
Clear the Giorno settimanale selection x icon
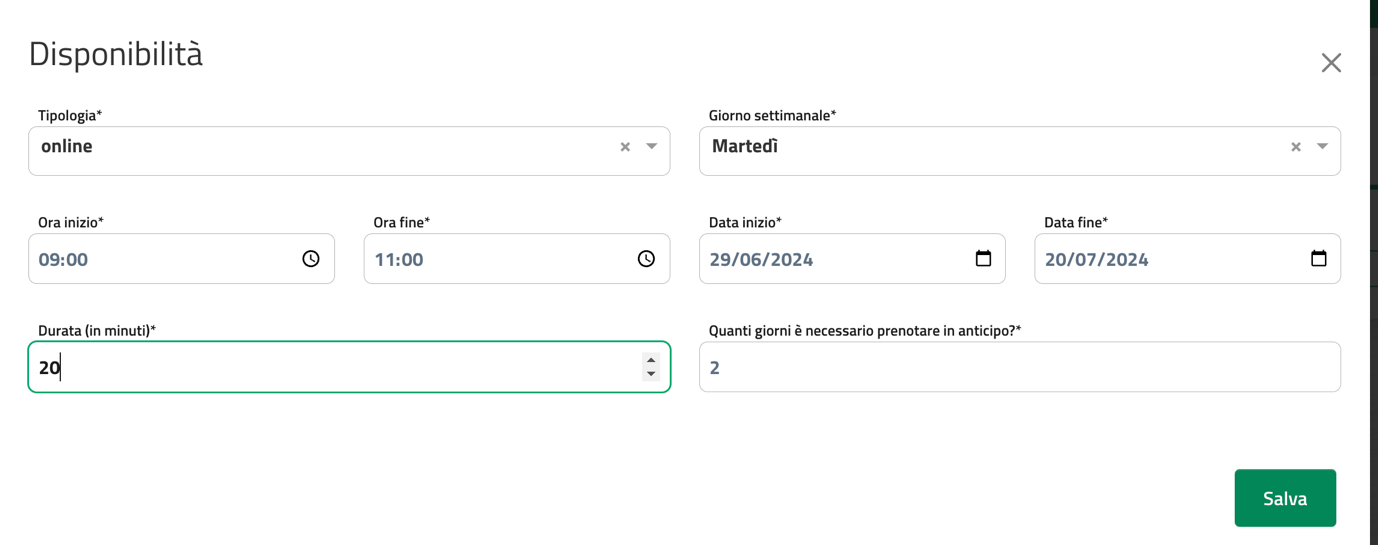tap(1295, 147)
